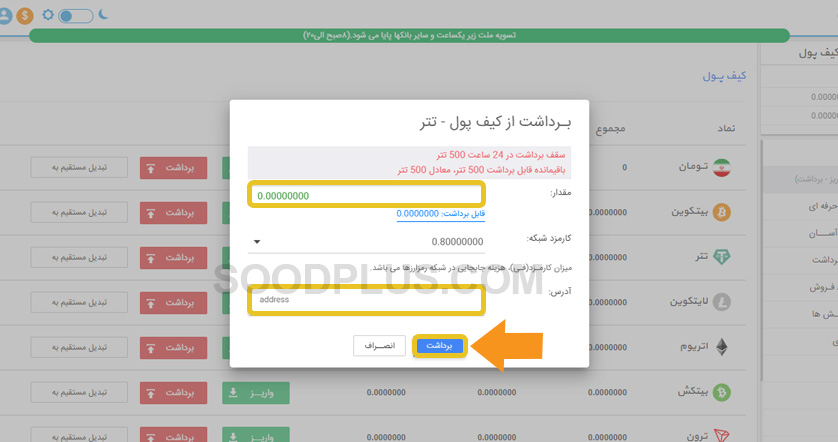Click the کیف پول page heading link
Image resolution: width=838 pixels, height=442 pixels.
tap(724, 76)
